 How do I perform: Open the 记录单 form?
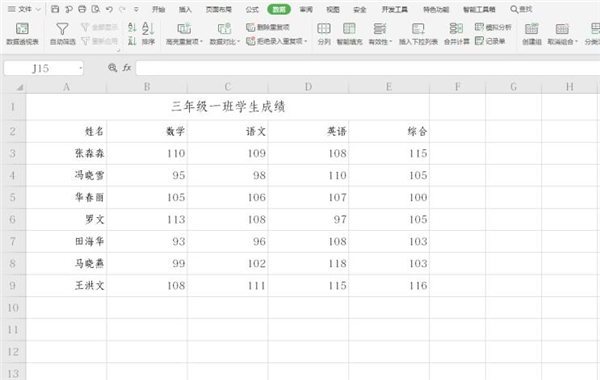[x=490, y=41]
